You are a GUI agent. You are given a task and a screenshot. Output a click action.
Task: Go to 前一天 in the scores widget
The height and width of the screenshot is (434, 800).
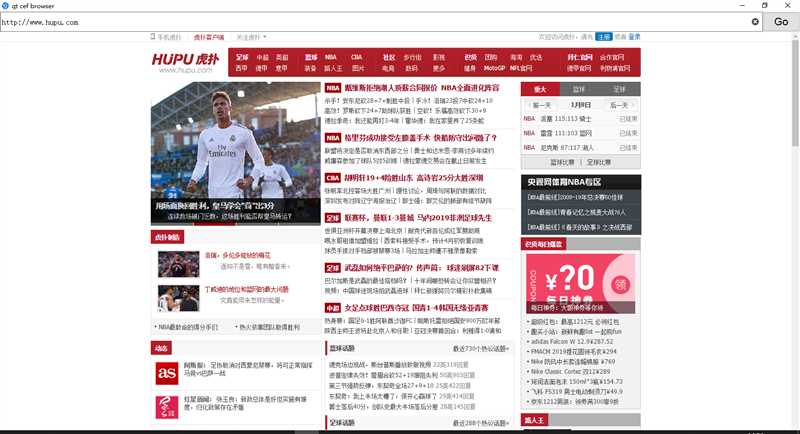[541, 105]
